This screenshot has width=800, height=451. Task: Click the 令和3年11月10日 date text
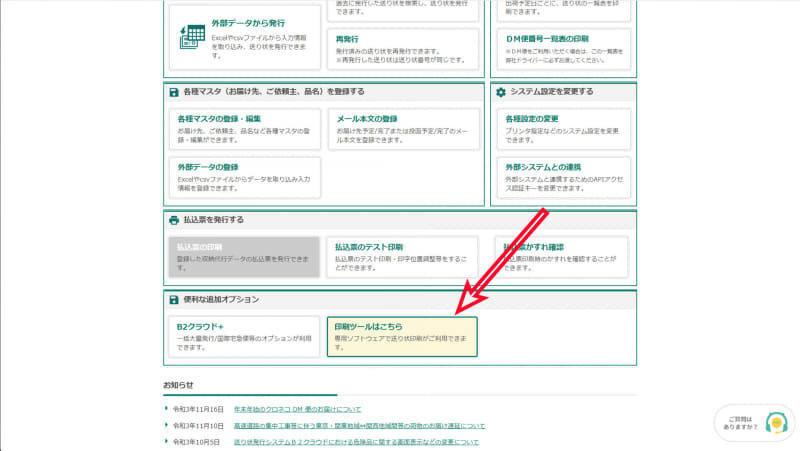pos(198,425)
